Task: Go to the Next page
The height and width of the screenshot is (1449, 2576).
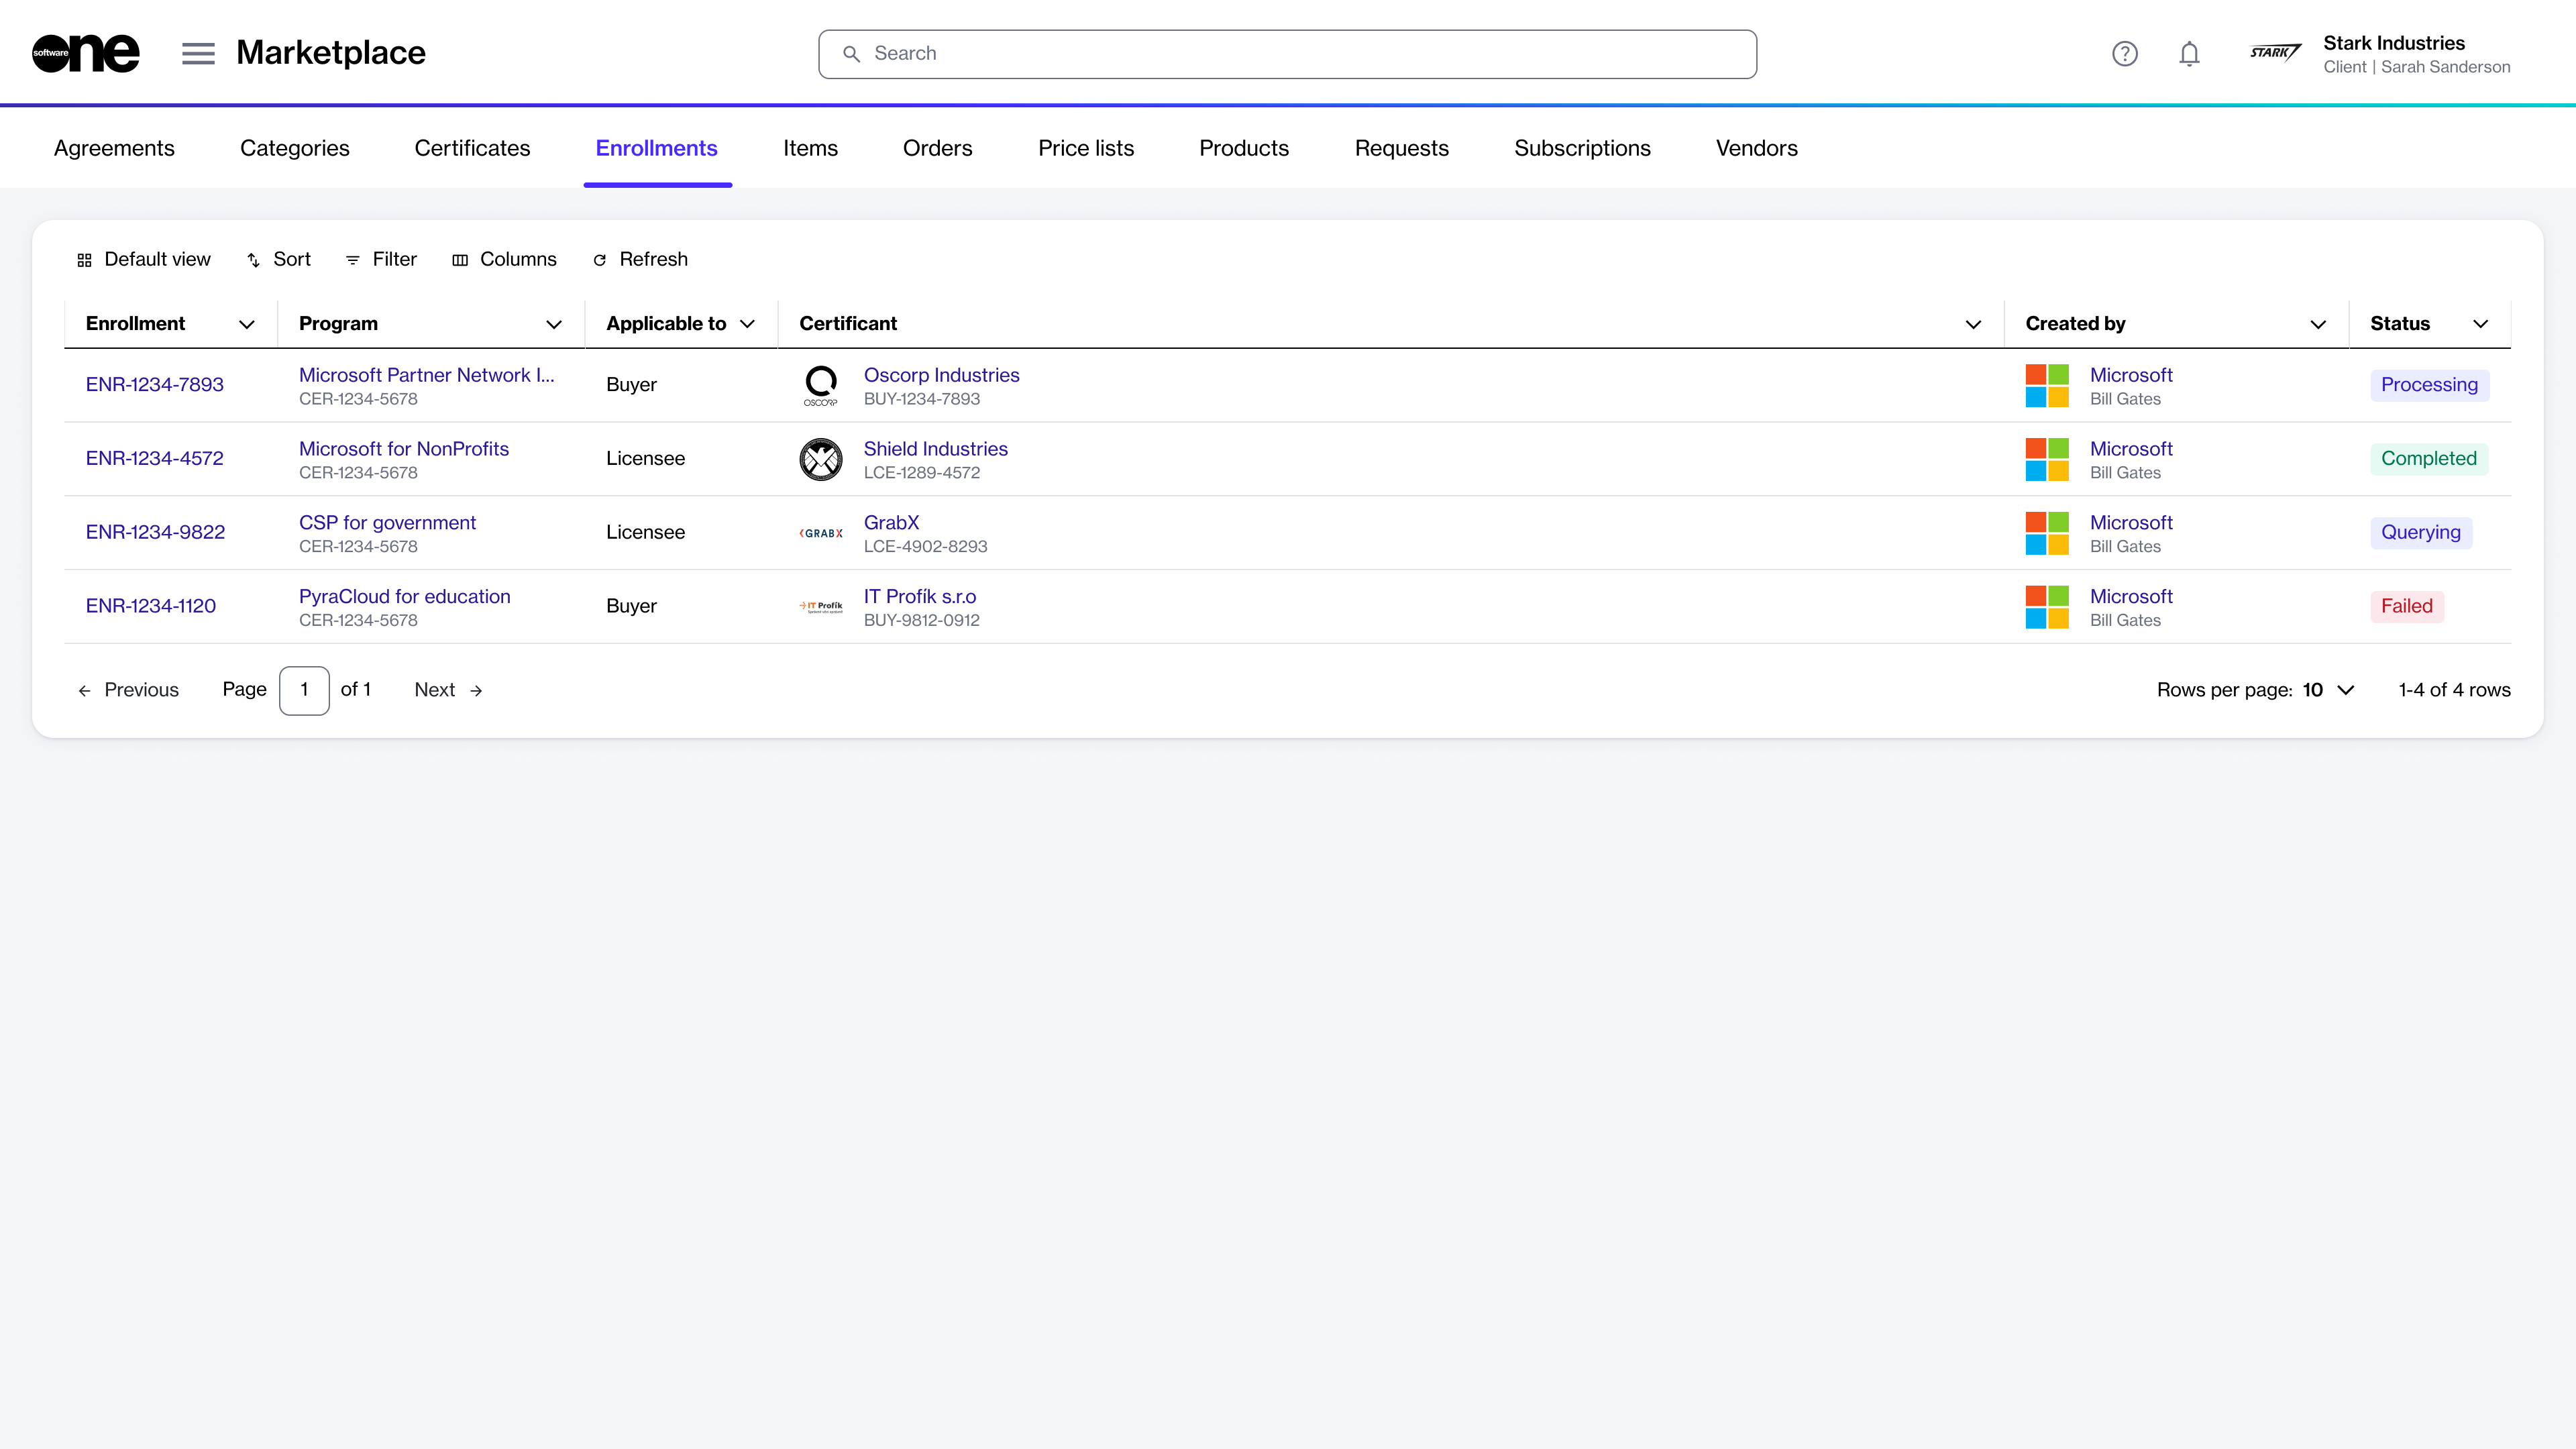Action: coord(448,690)
